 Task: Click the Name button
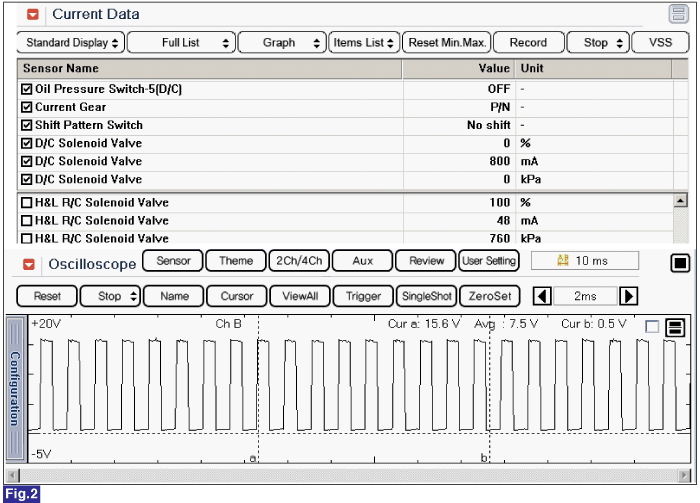(x=174, y=296)
